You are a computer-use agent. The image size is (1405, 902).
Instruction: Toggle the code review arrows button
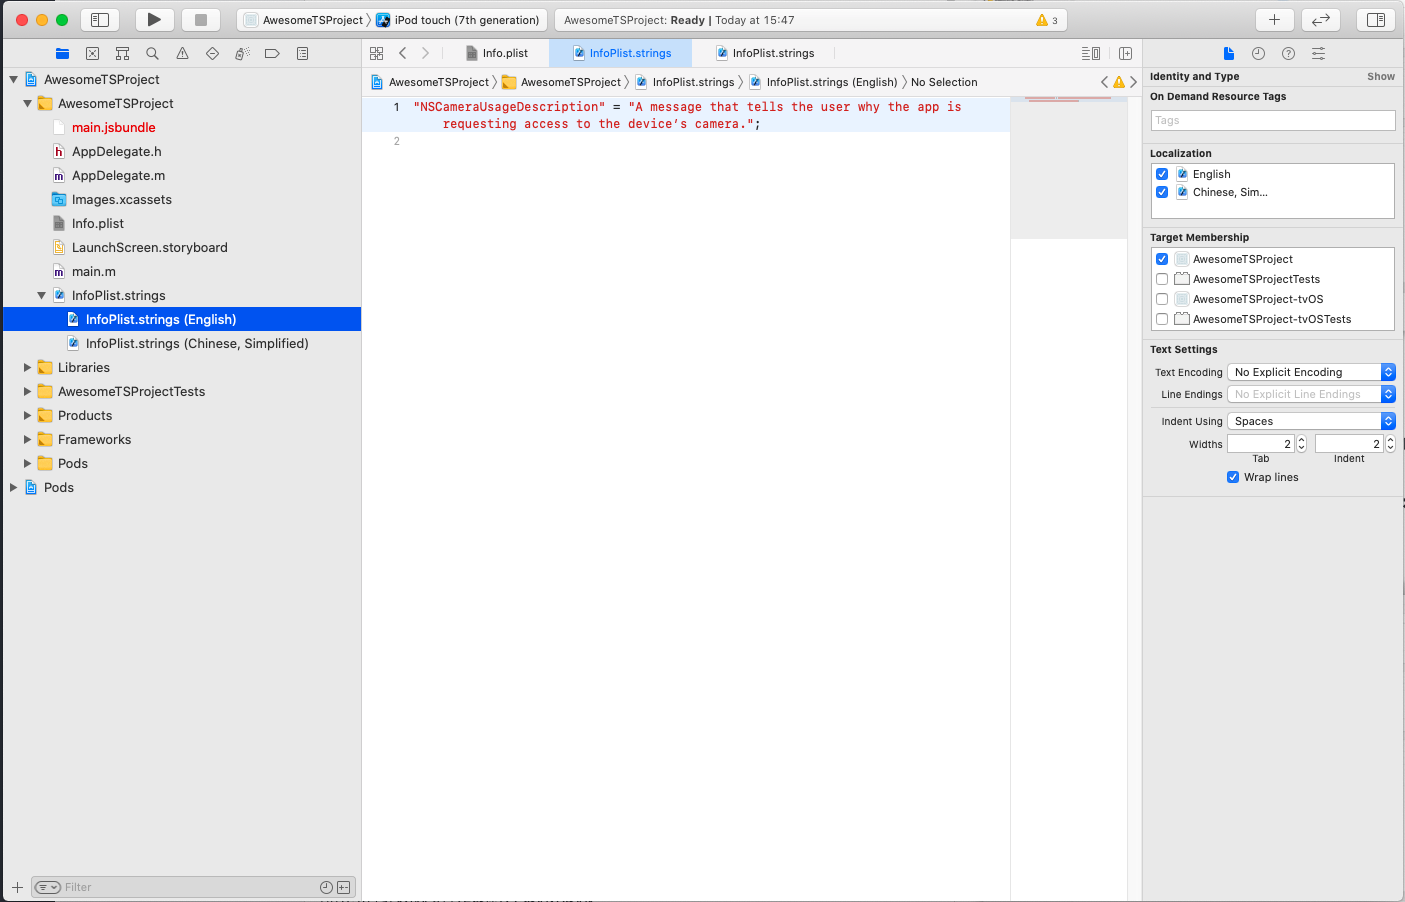click(x=1321, y=20)
